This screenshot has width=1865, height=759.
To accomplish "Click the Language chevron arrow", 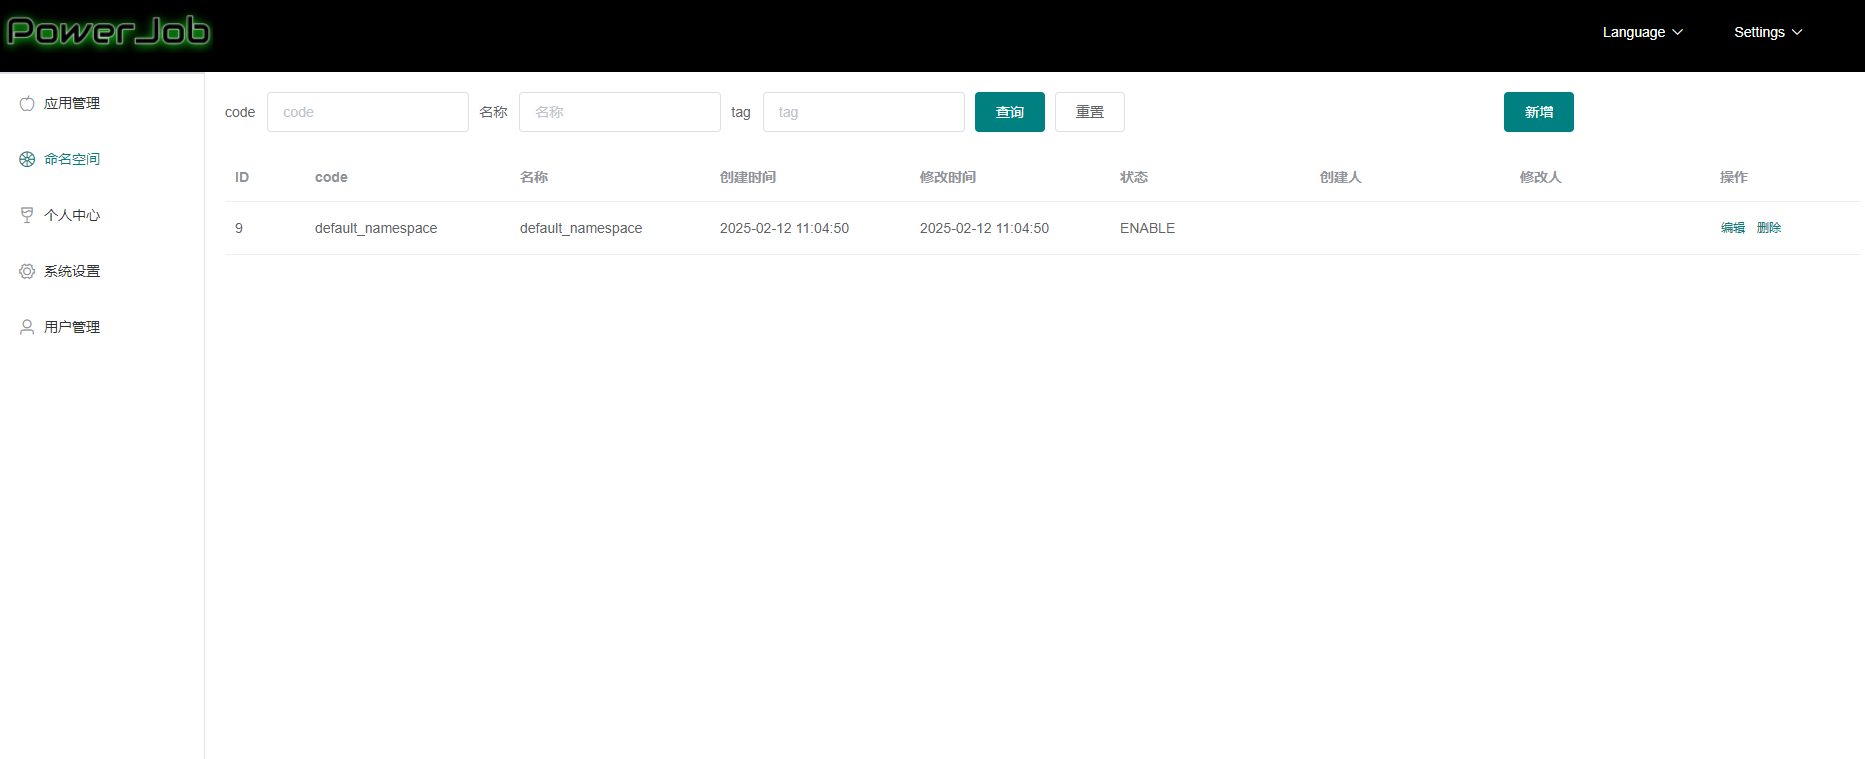I will [x=1678, y=32].
